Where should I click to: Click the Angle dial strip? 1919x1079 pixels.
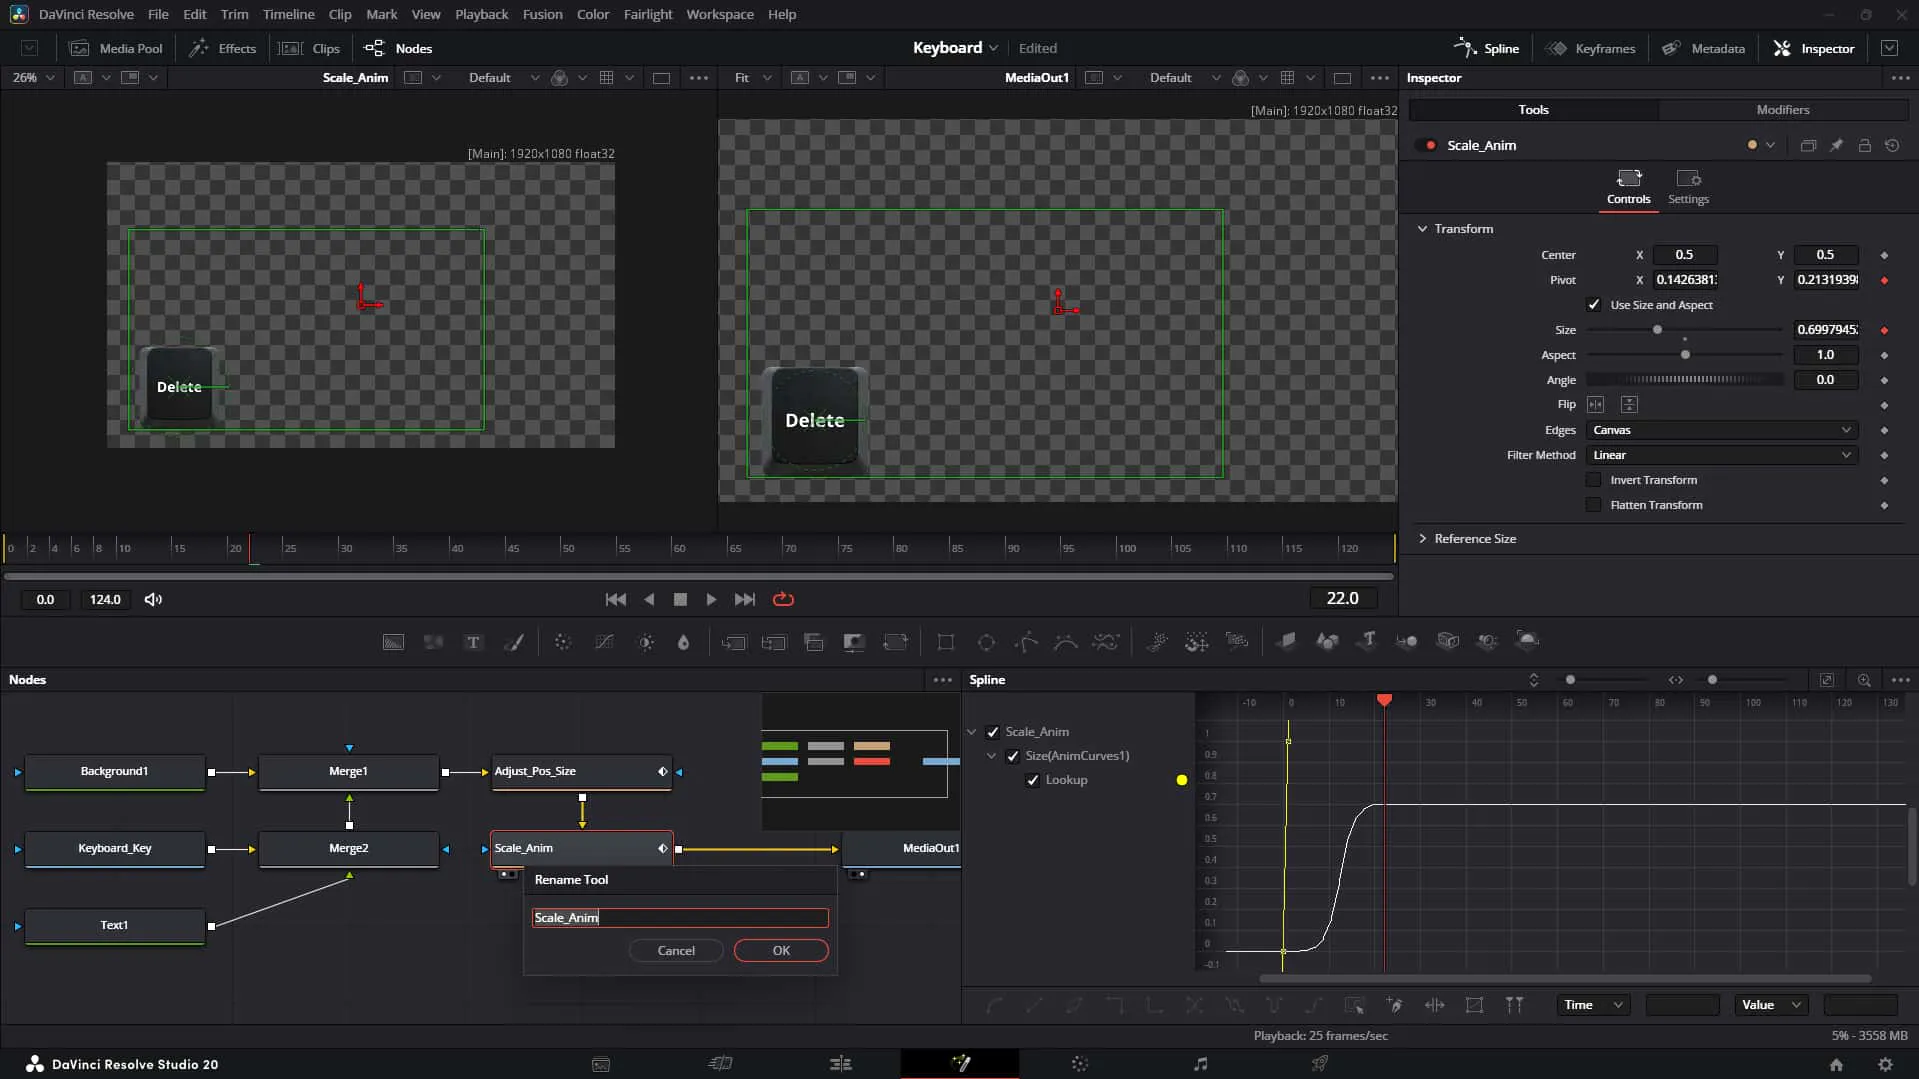[x=1684, y=380]
